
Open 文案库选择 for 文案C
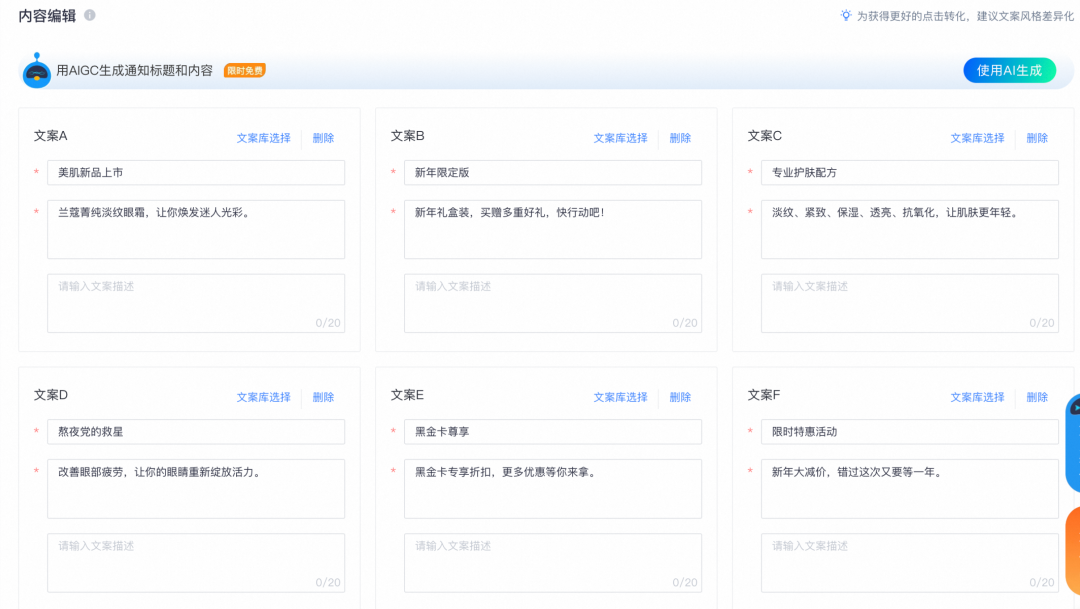977,138
